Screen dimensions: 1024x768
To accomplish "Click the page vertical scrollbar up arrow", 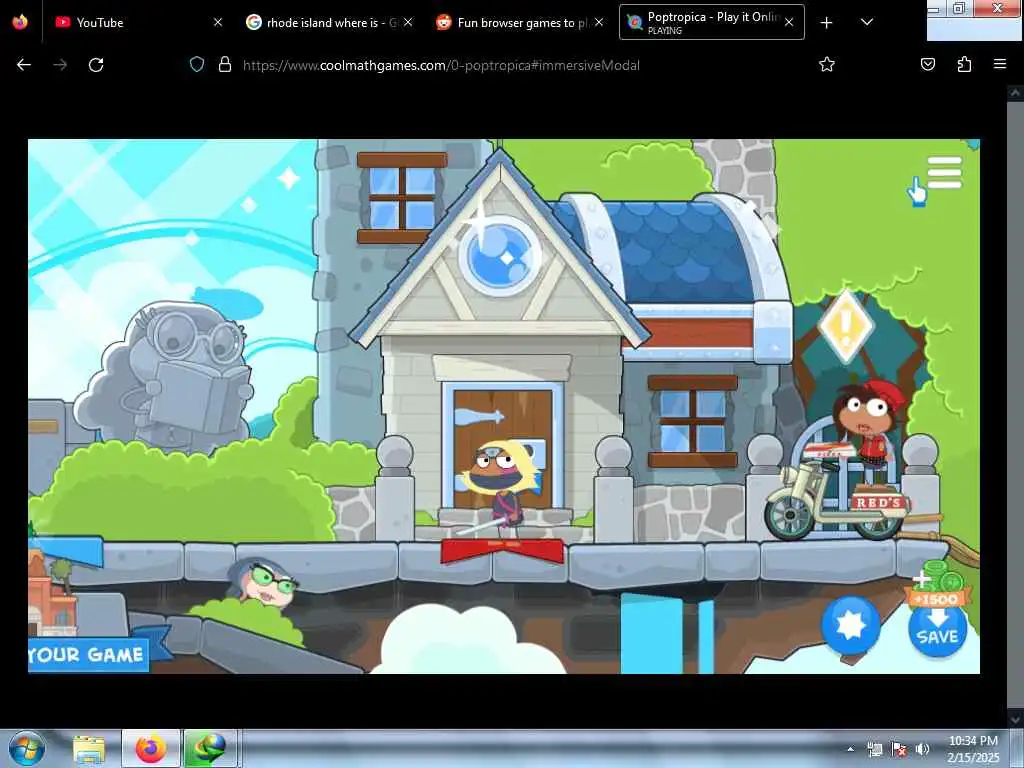I will [1015, 93].
